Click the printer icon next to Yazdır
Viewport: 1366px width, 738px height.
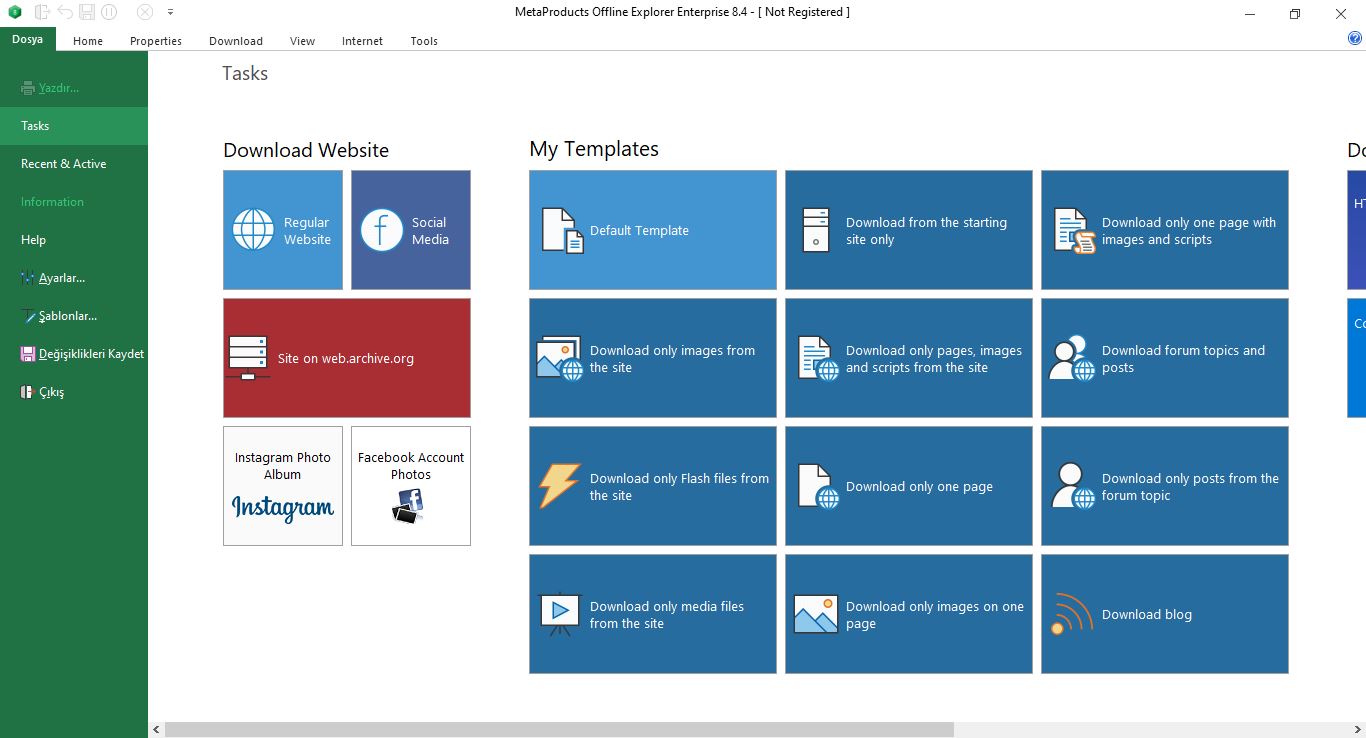click(x=28, y=88)
